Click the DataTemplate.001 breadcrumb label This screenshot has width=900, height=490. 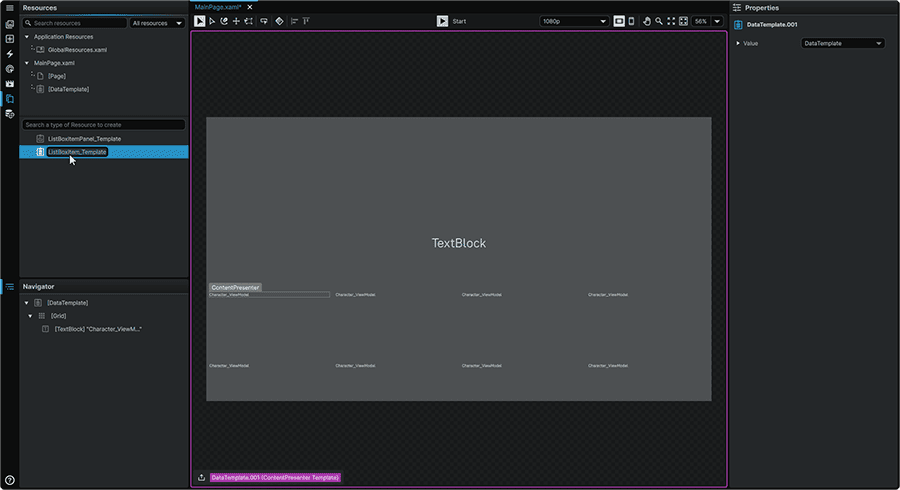pos(276,477)
